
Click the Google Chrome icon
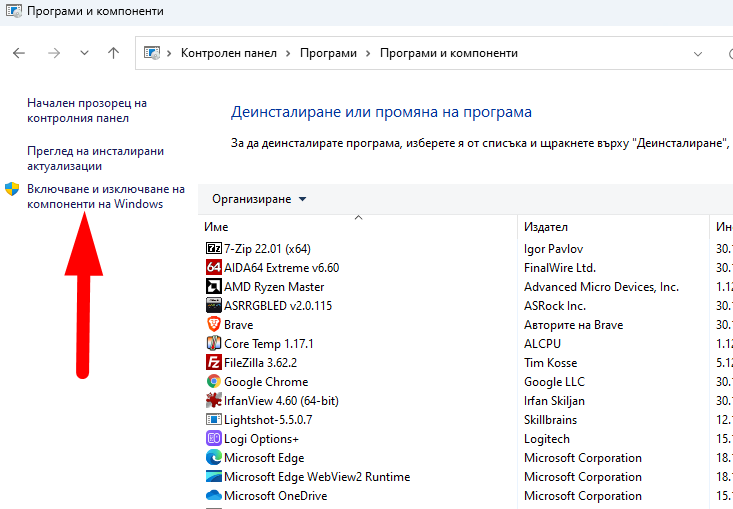point(214,381)
